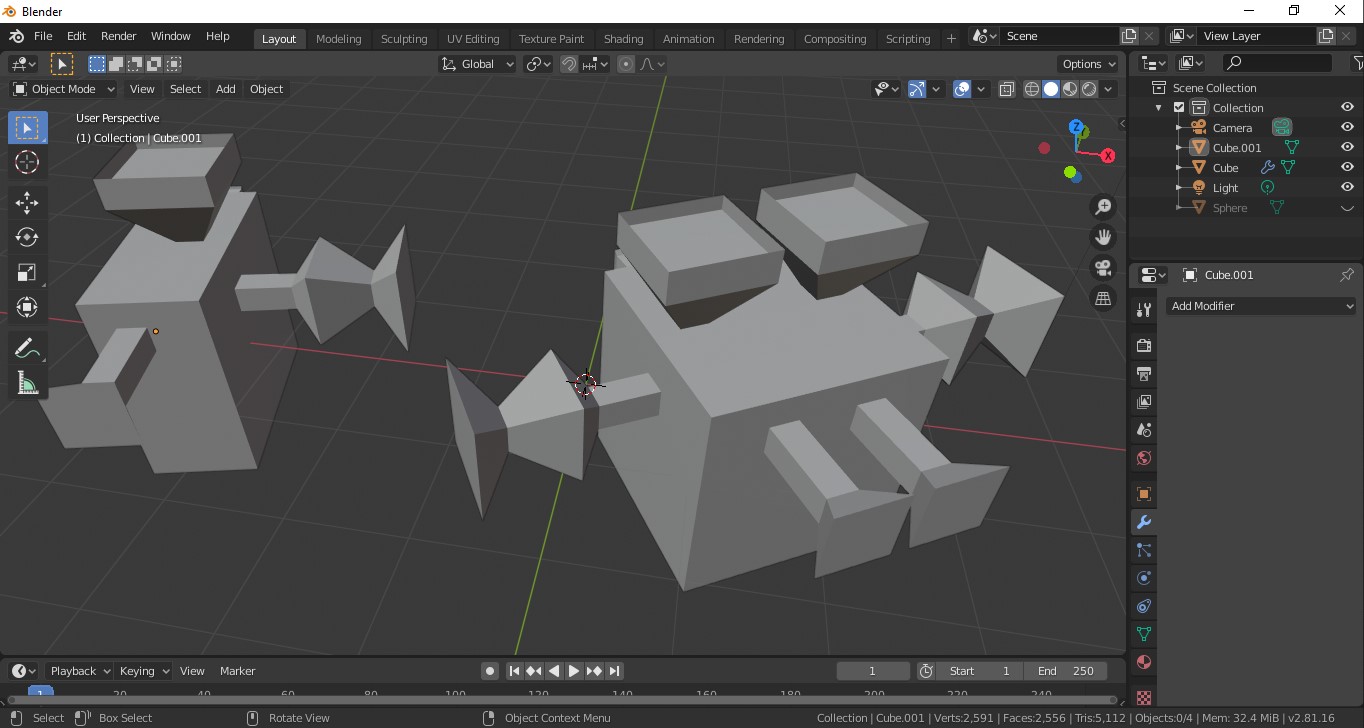Screen dimensions: 1364x728
Task: Open the transform orientation Global dropdown
Action: 477,63
